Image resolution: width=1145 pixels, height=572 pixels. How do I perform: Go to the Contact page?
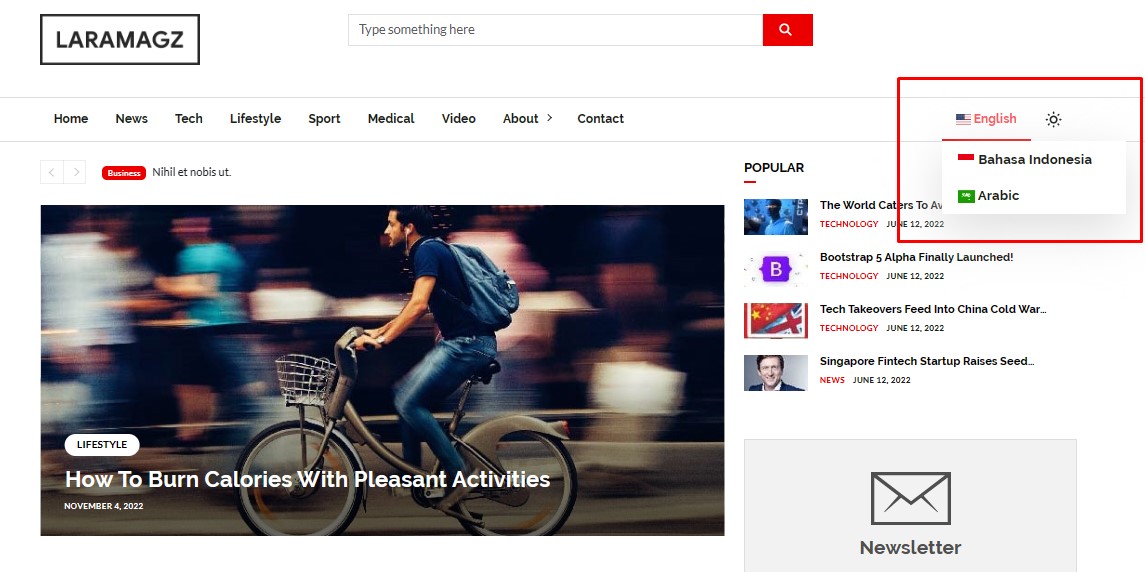click(600, 118)
